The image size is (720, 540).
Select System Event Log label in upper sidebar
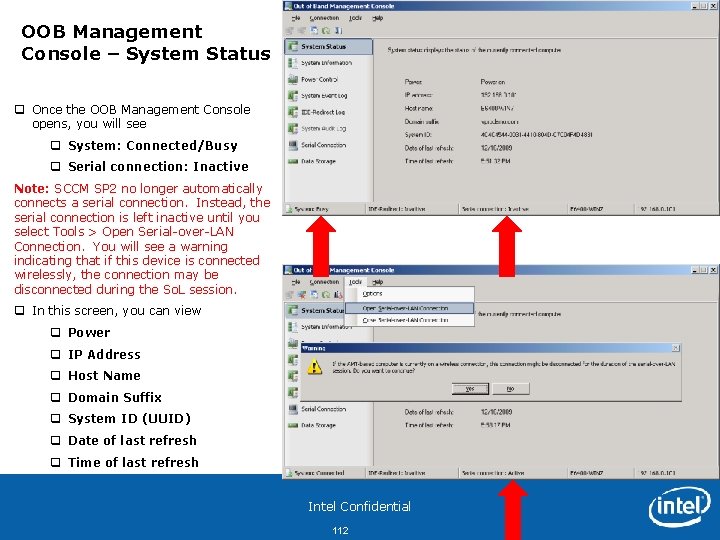(x=324, y=96)
